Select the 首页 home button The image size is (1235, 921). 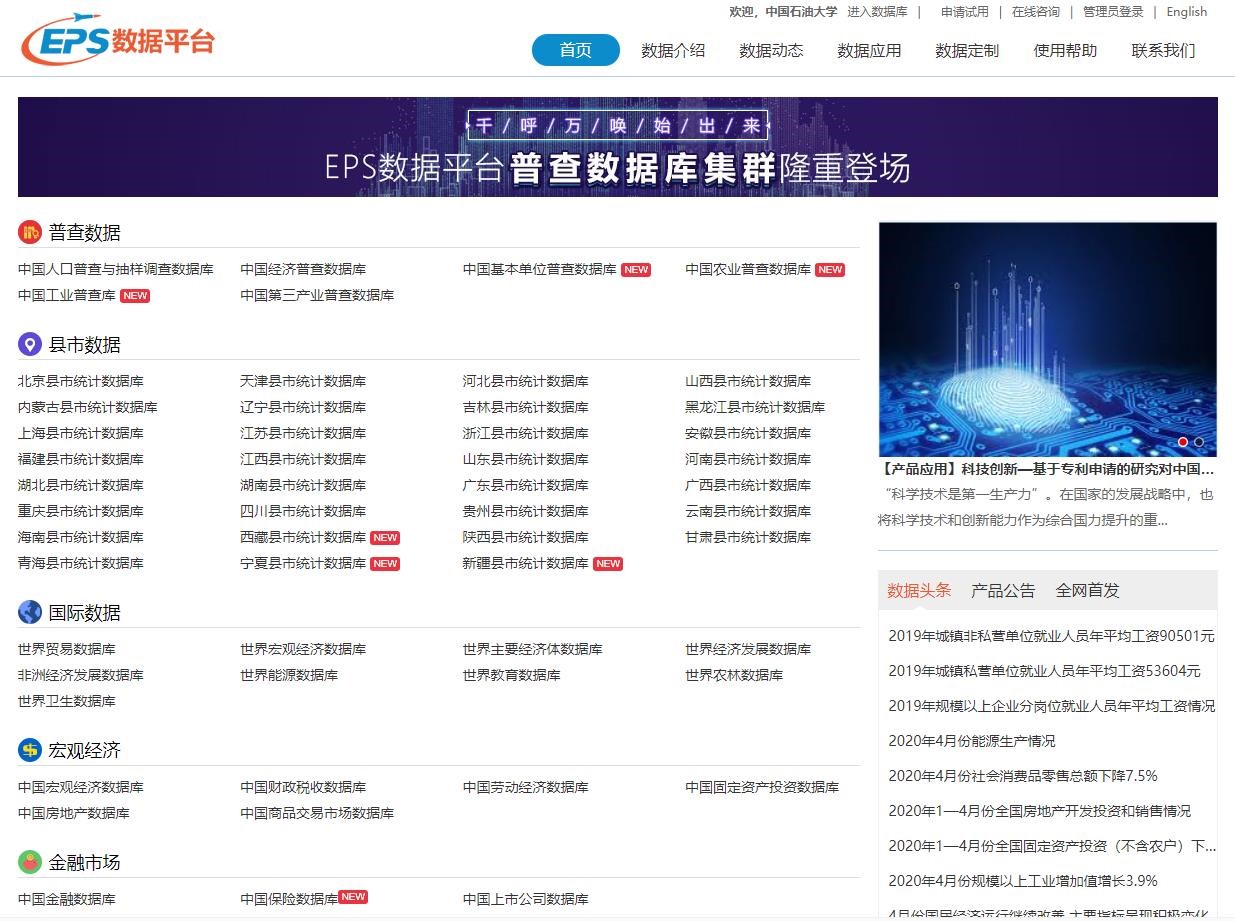point(575,50)
